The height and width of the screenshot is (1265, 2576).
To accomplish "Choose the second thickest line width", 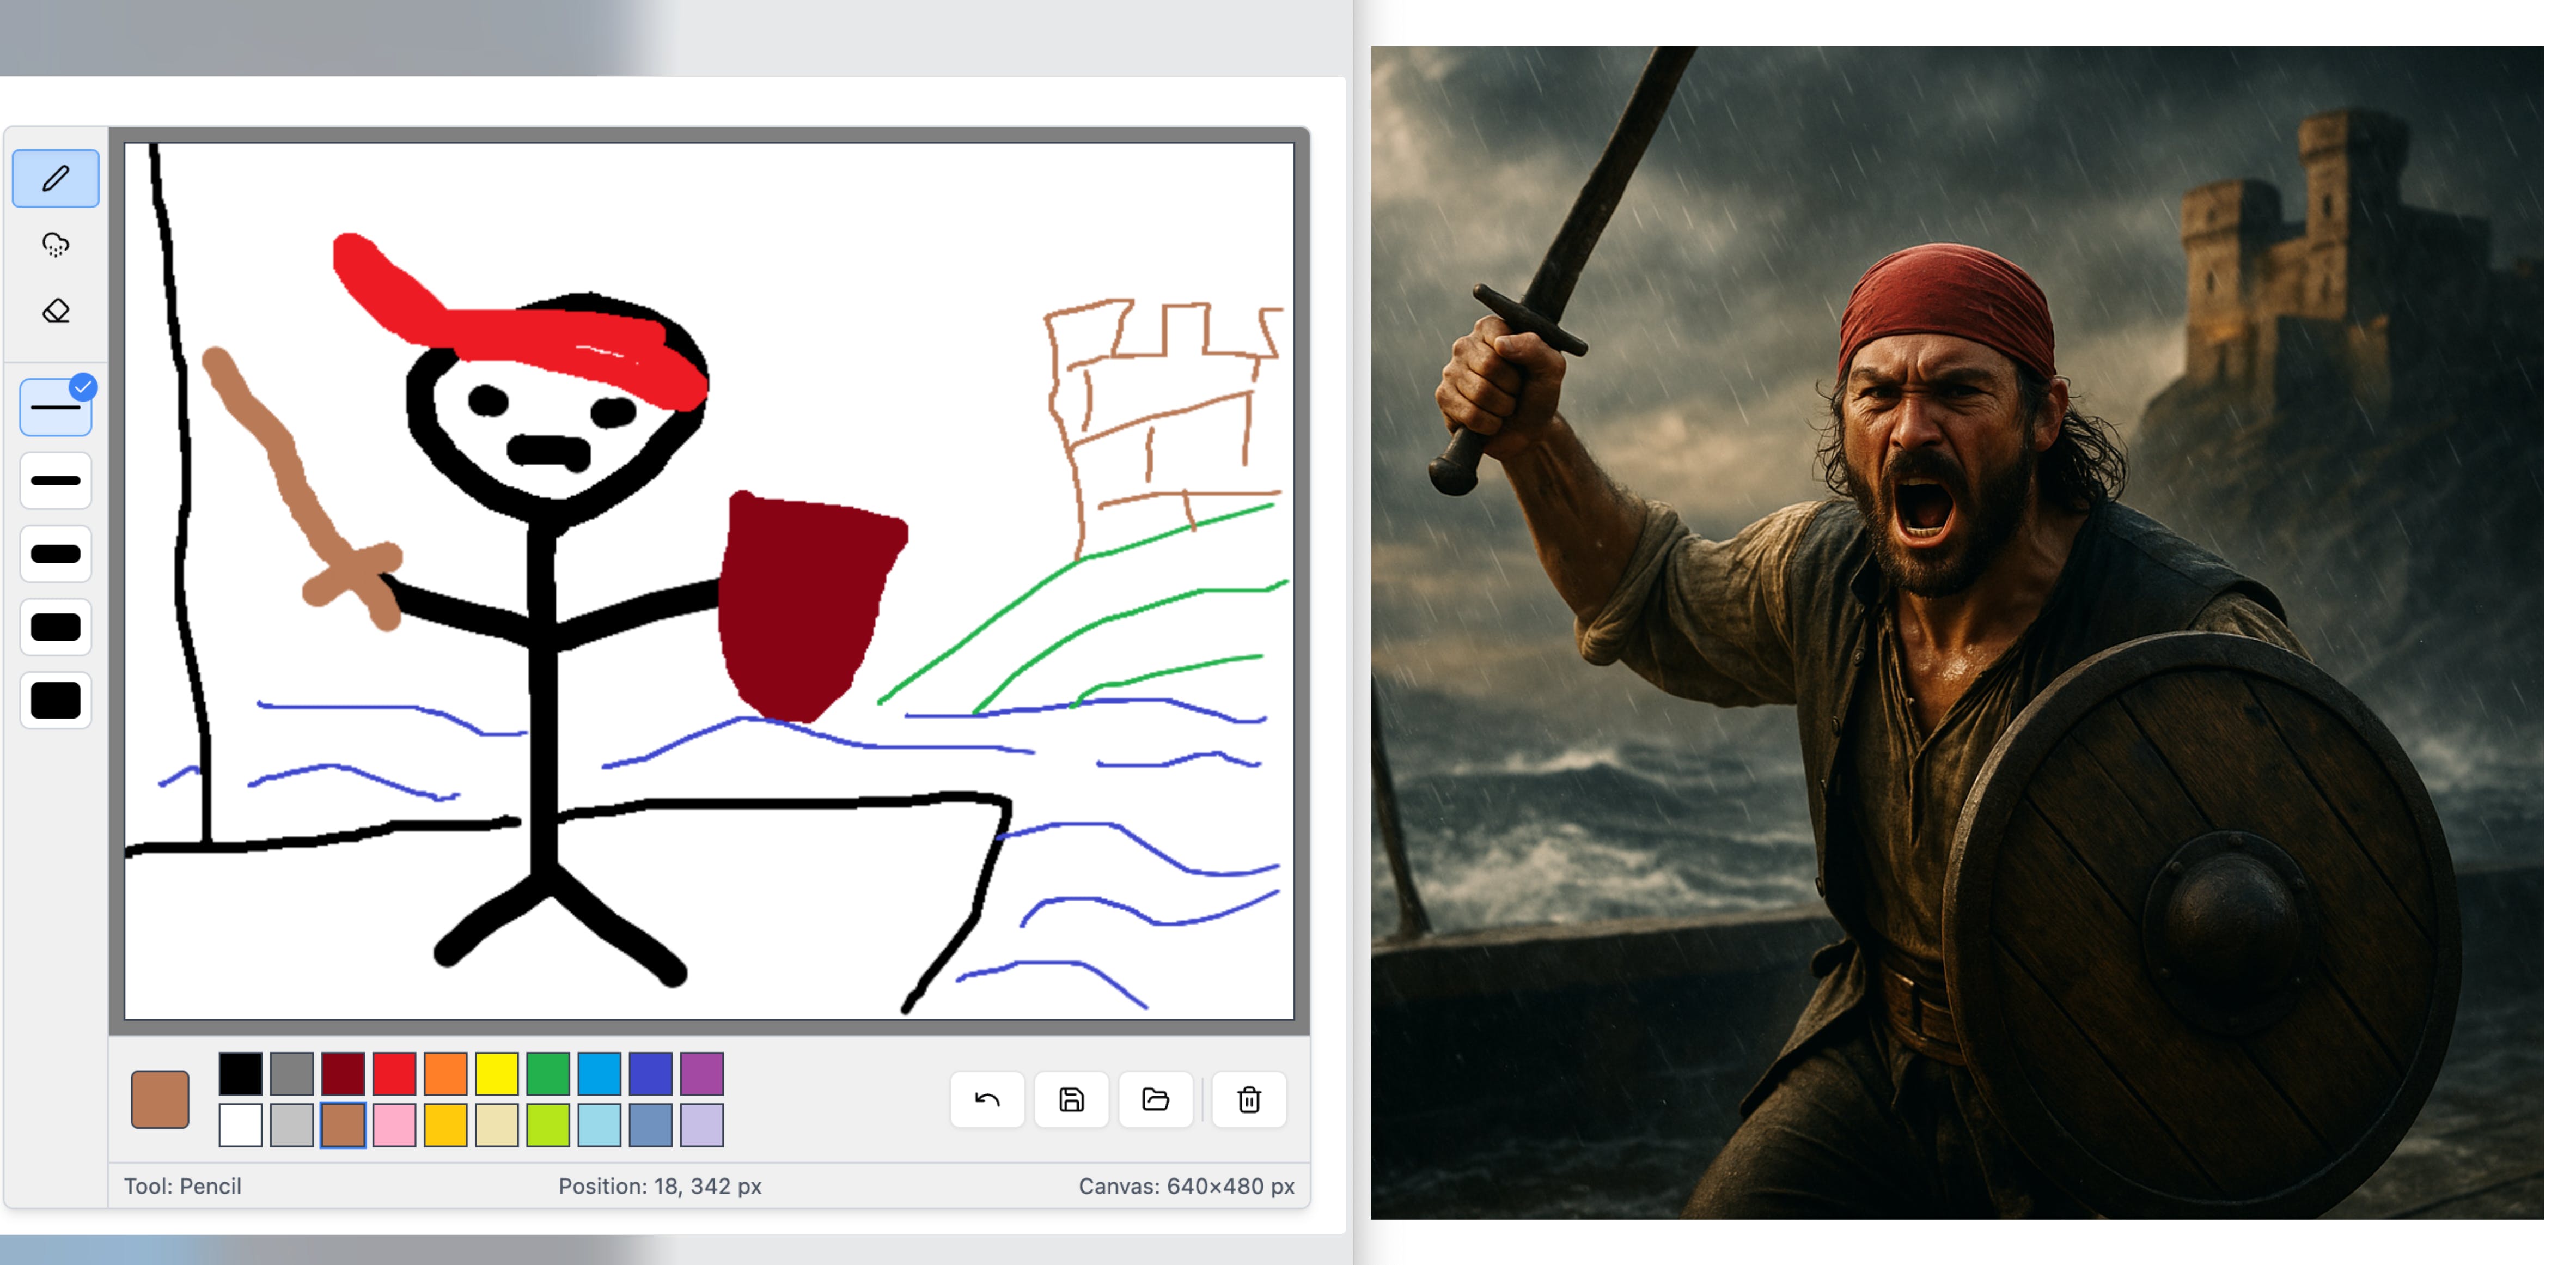I will (55, 627).
